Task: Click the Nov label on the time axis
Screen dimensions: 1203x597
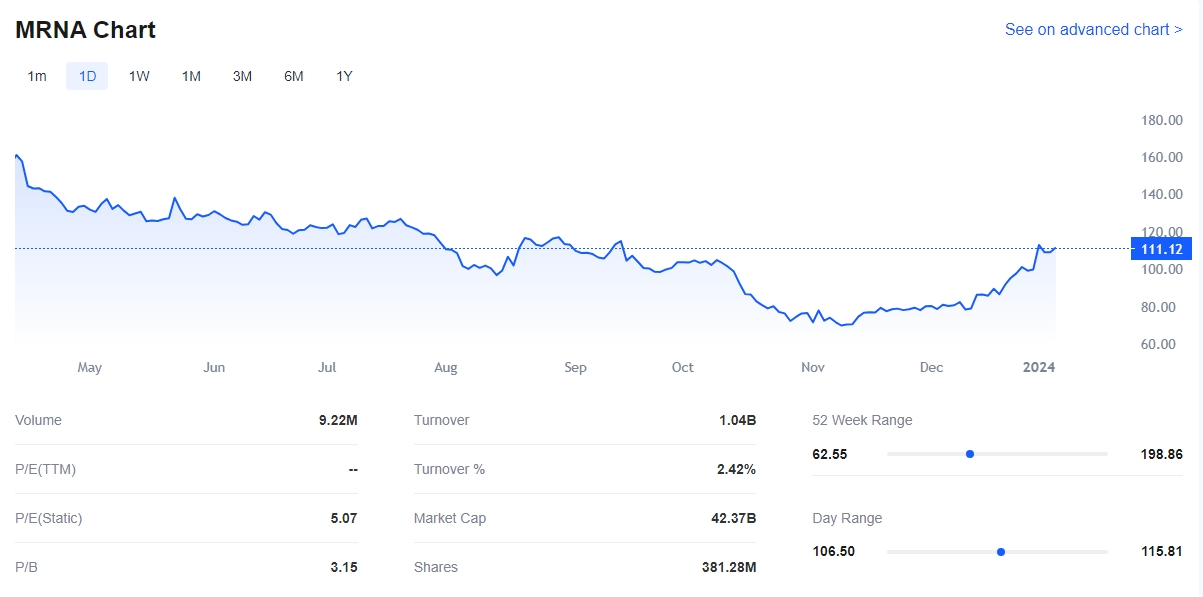Action: pos(813,367)
